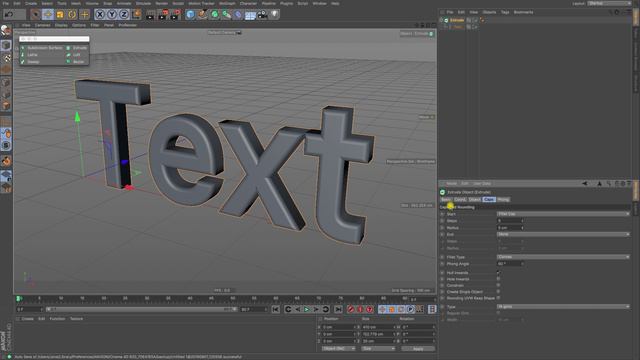640x360 pixels.
Task: Click Render to Picture Viewer icon
Action: coord(163,15)
